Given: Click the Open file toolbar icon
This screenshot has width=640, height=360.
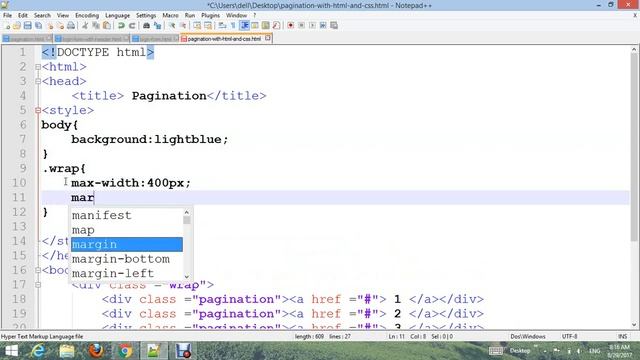Looking at the screenshot, I should point(17,25).
